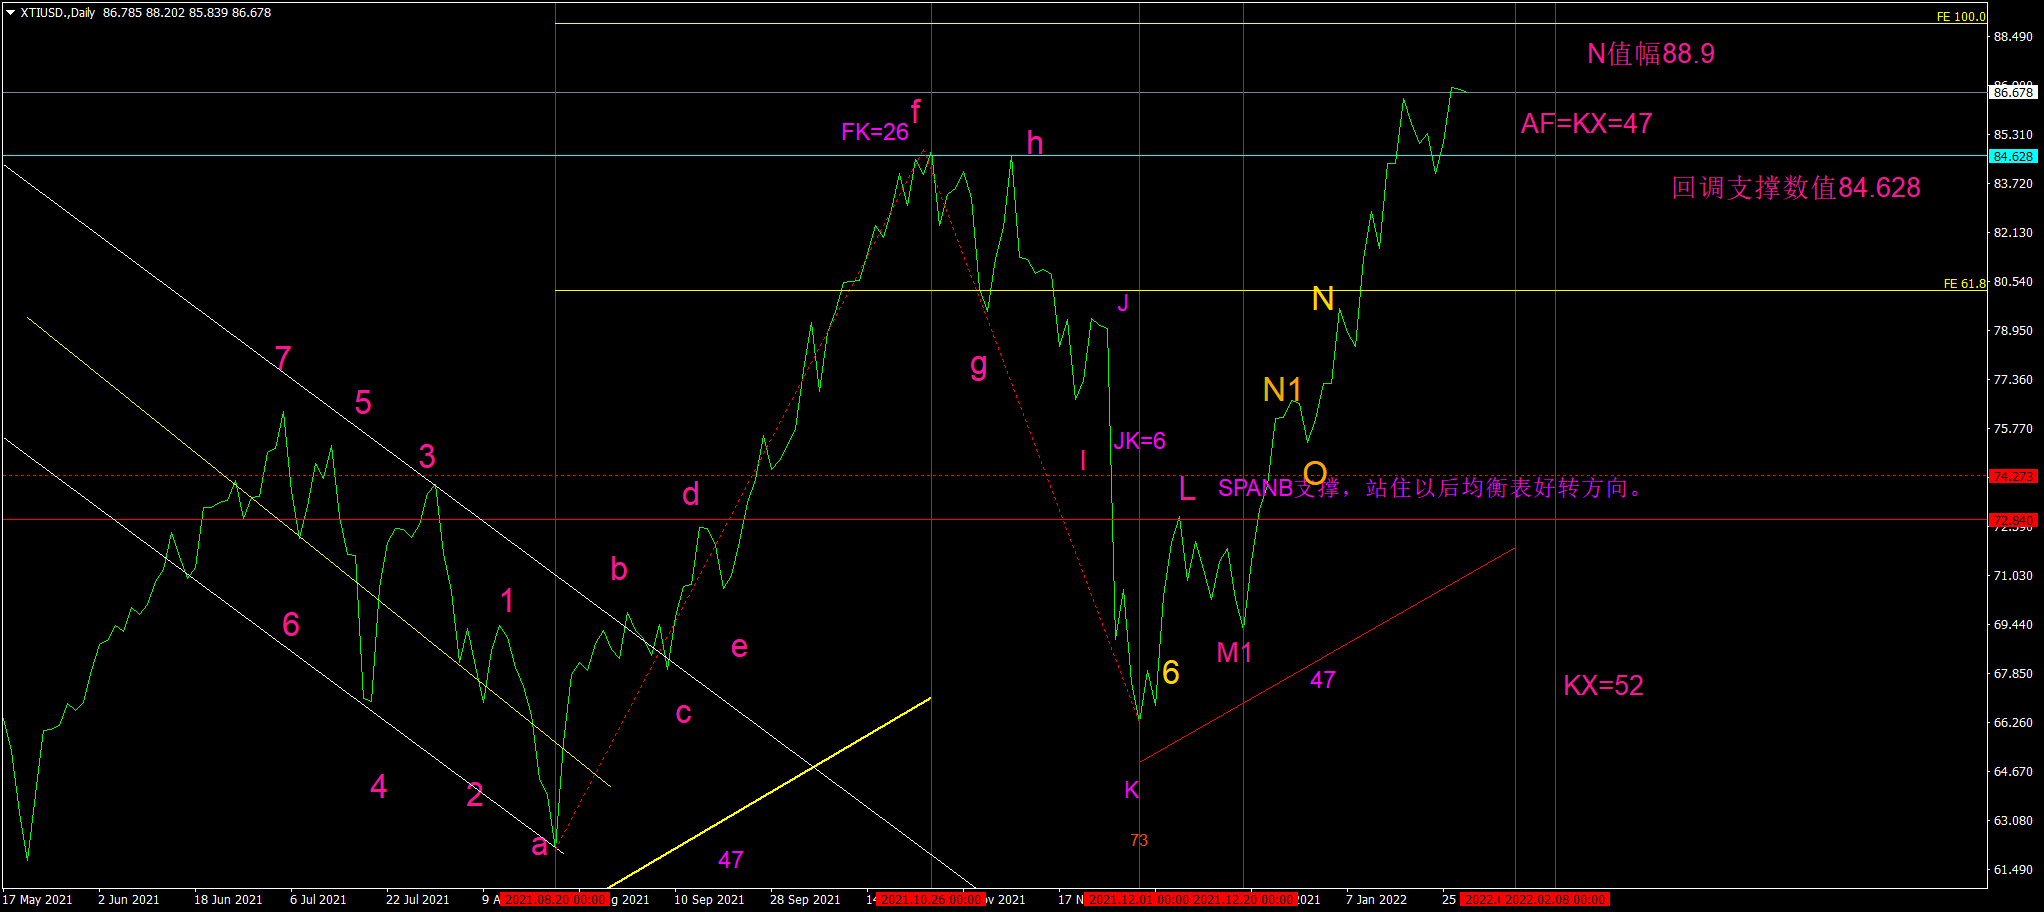Click the pink '5' channel label

click(363, 403)
